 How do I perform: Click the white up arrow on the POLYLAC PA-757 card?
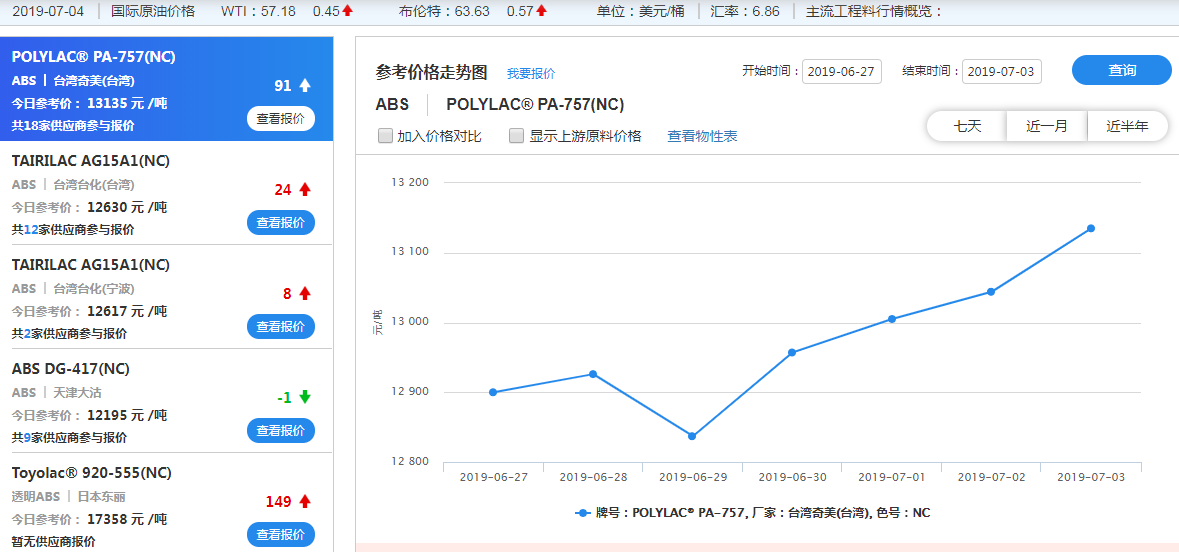[x=305, y=86]
